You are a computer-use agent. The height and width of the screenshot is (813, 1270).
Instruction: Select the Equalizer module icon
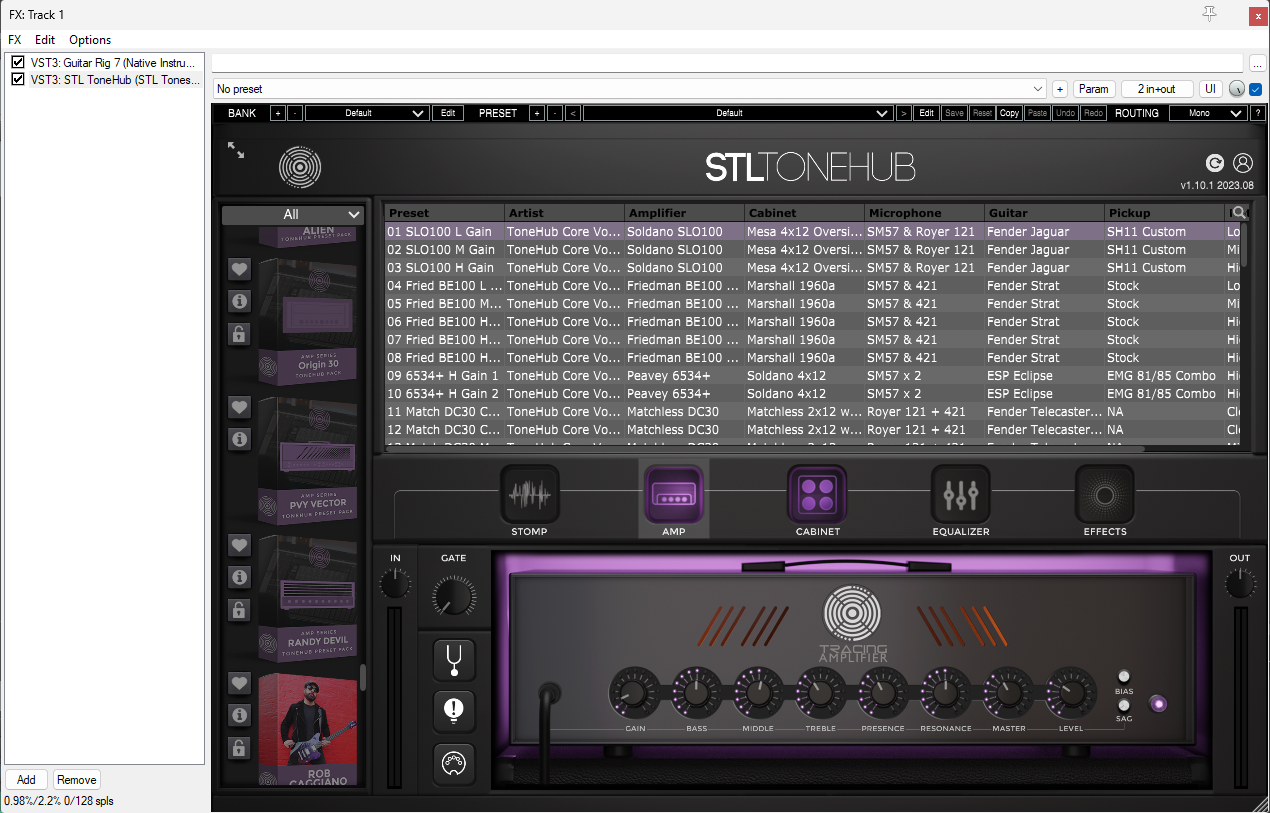point(961,494)
